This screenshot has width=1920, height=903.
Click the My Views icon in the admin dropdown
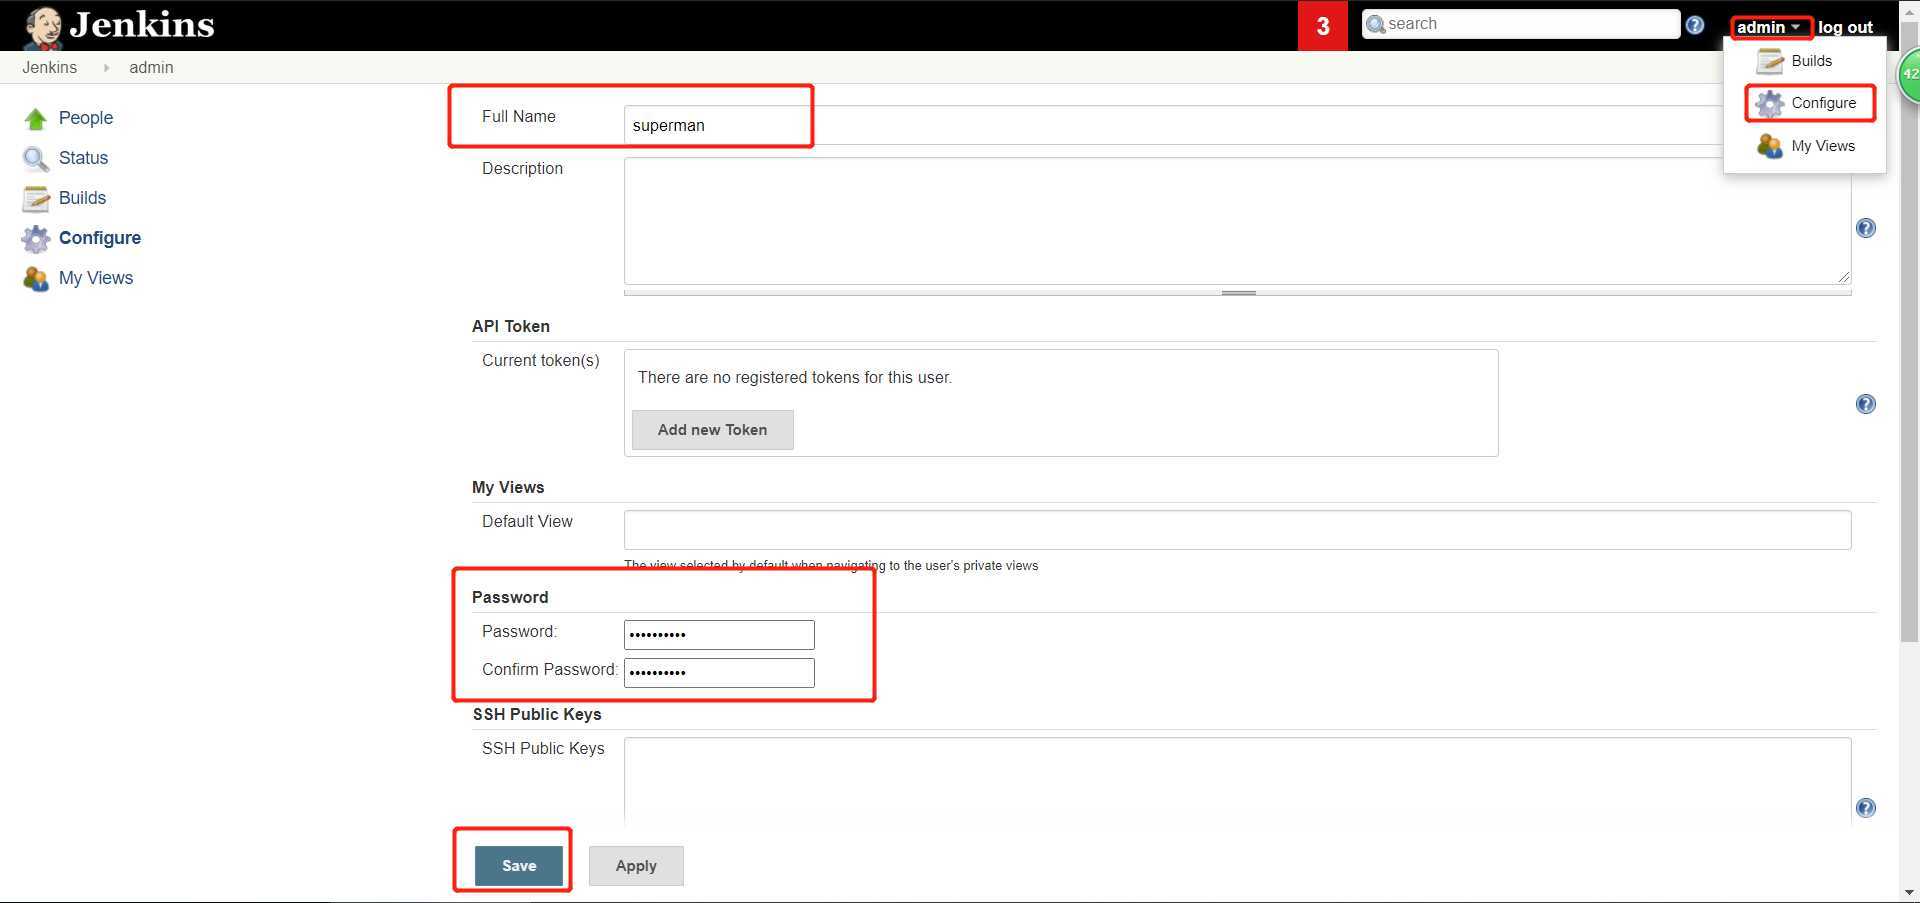point(1770,147)
